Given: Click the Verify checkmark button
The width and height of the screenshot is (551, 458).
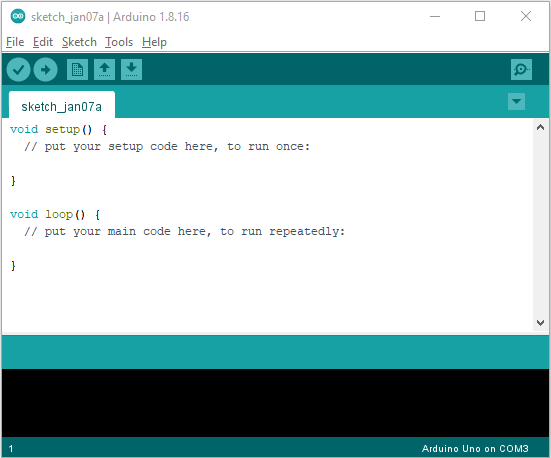Looking at the screenshot, I should pos(18,70).
